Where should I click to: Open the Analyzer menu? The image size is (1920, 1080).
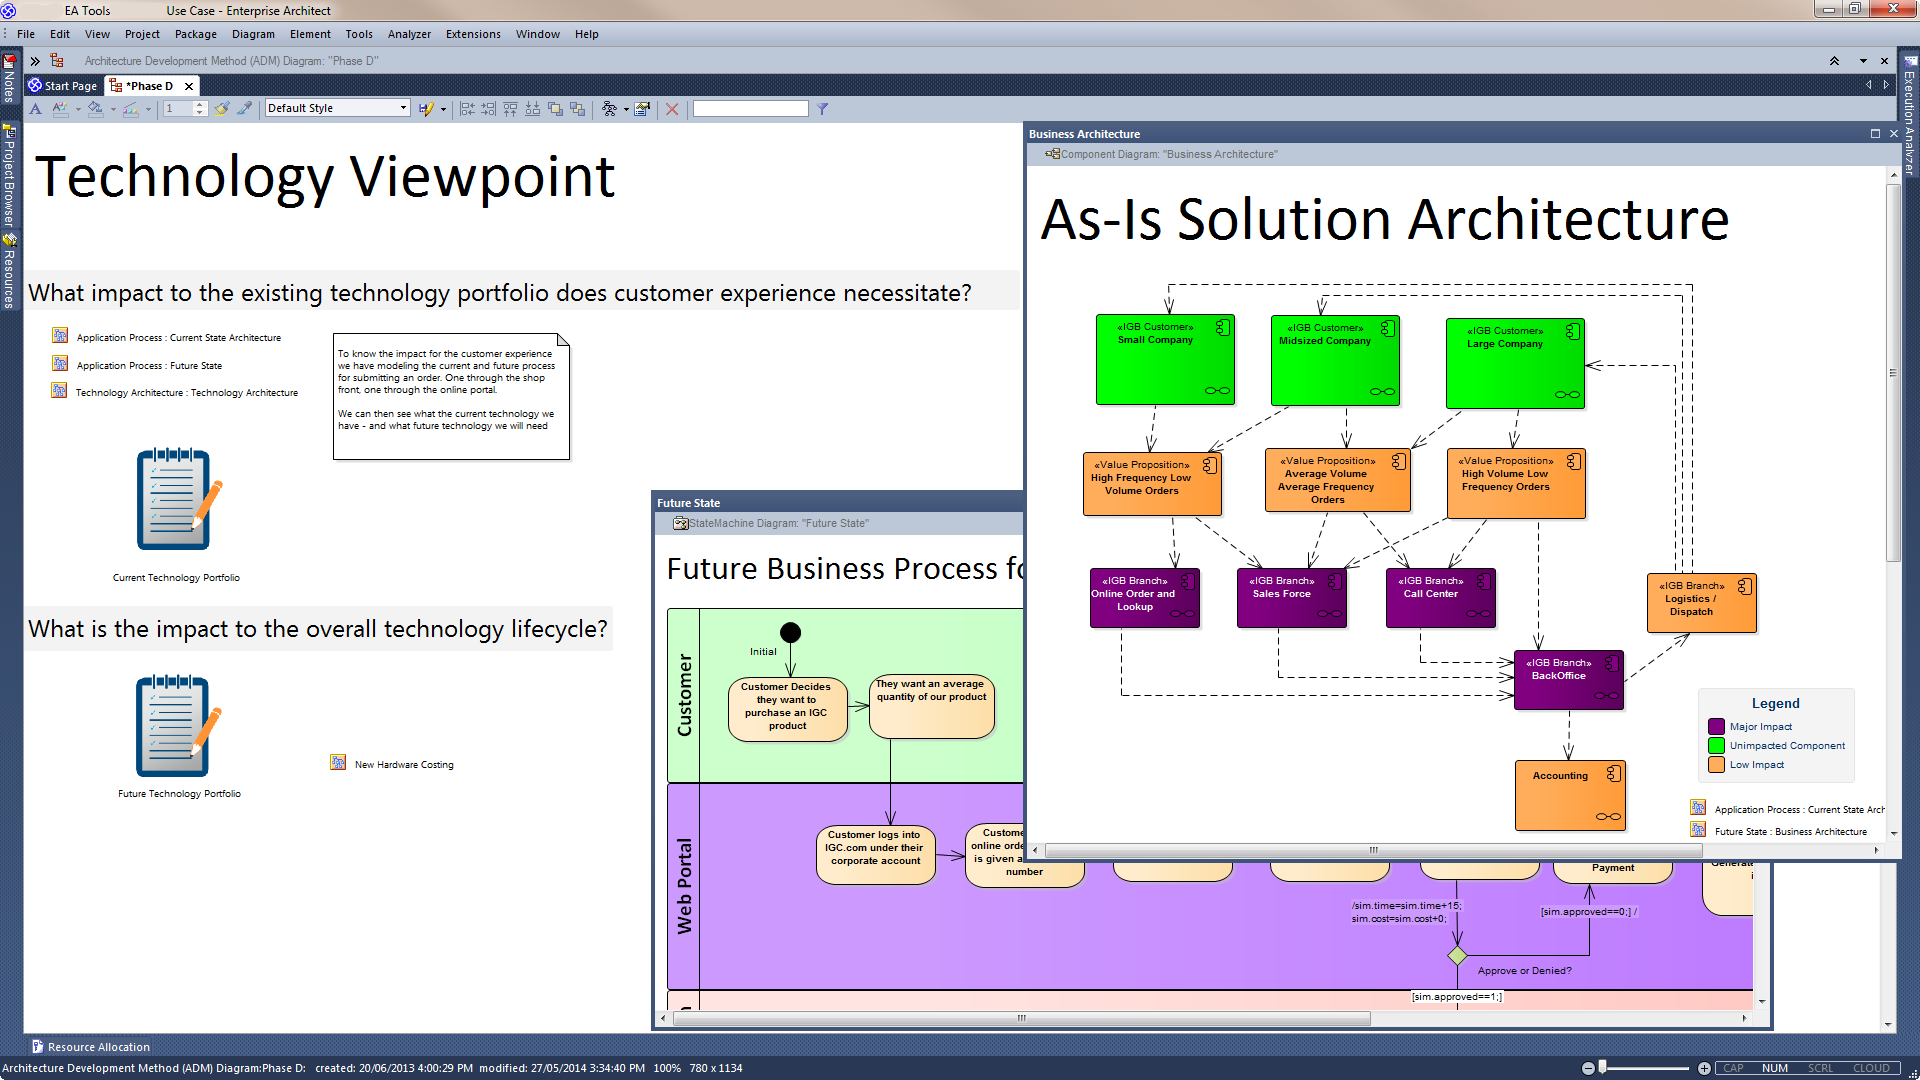click(x=409, y=34)
